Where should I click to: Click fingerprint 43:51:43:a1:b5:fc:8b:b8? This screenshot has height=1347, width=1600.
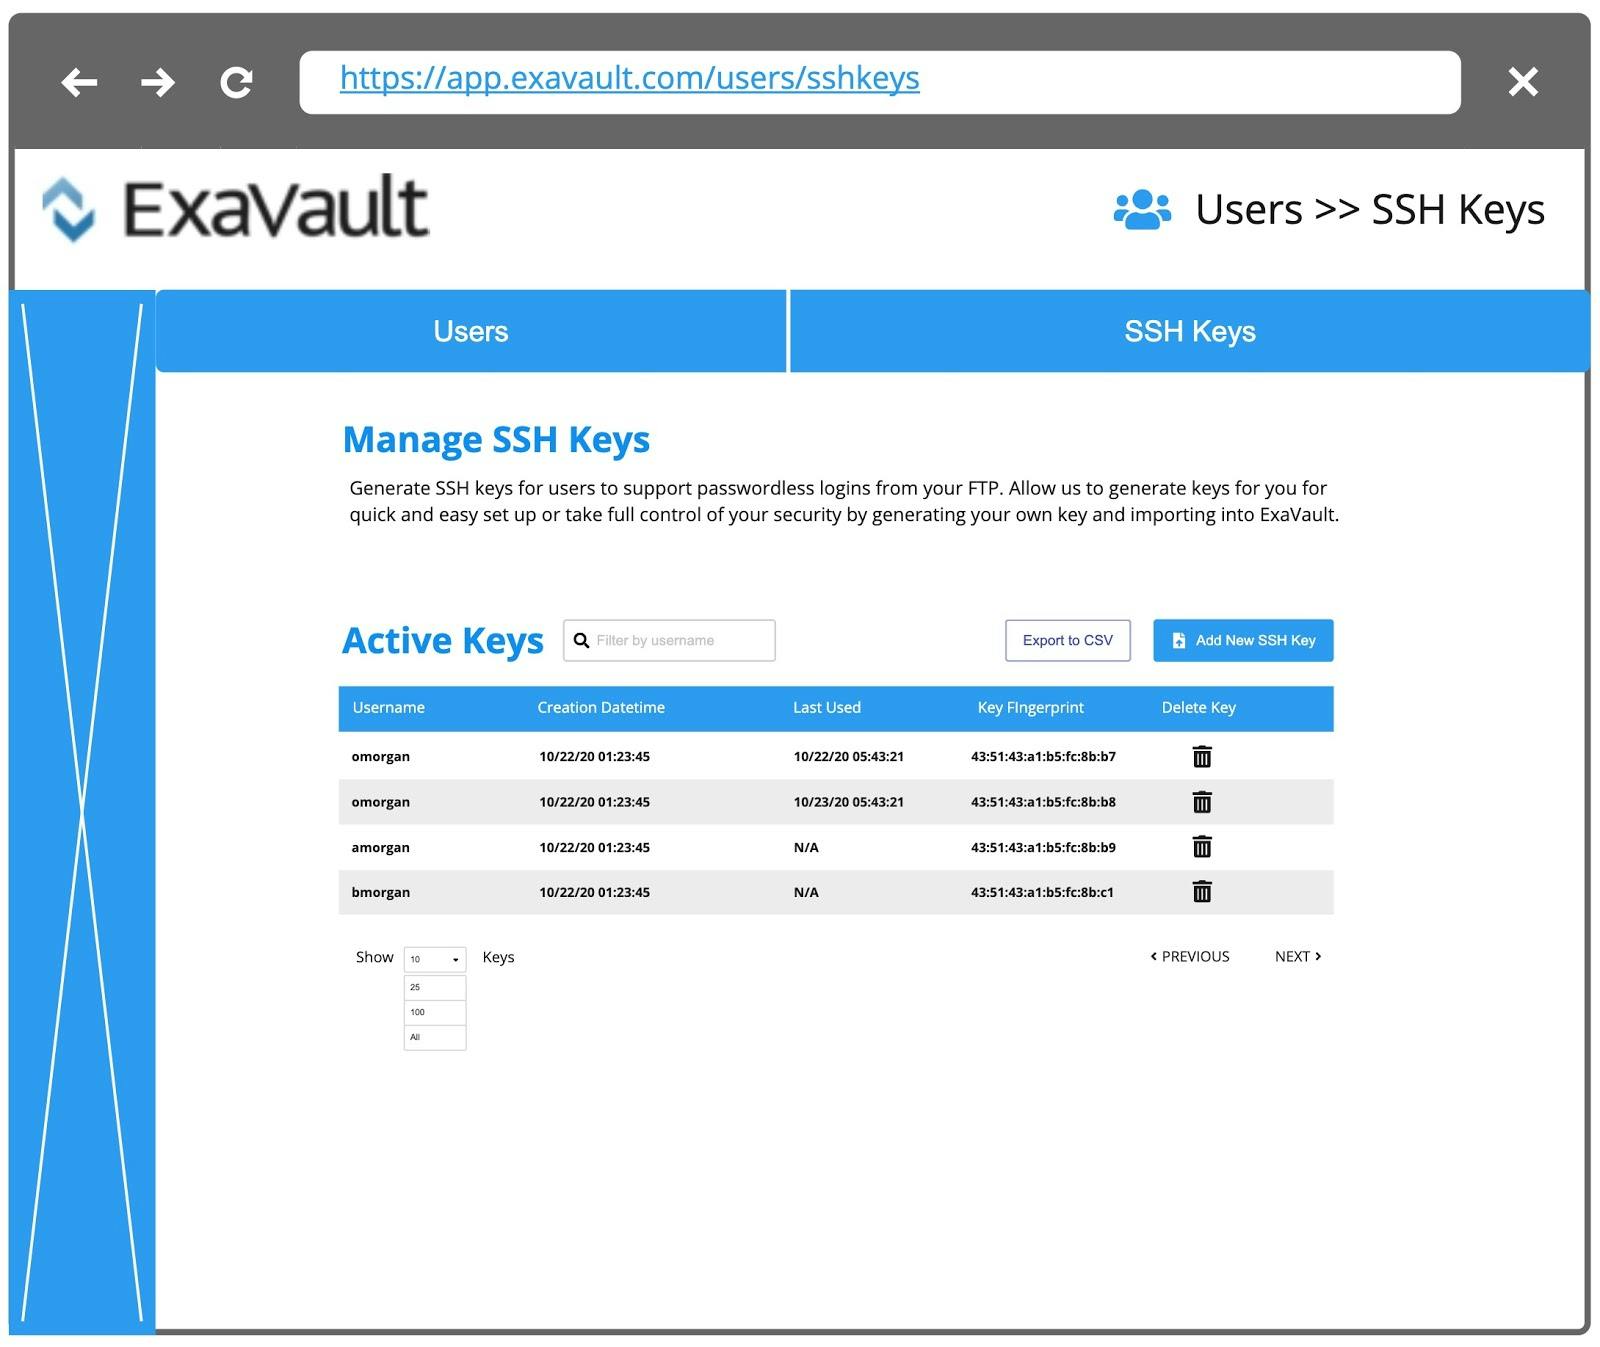1043,802
